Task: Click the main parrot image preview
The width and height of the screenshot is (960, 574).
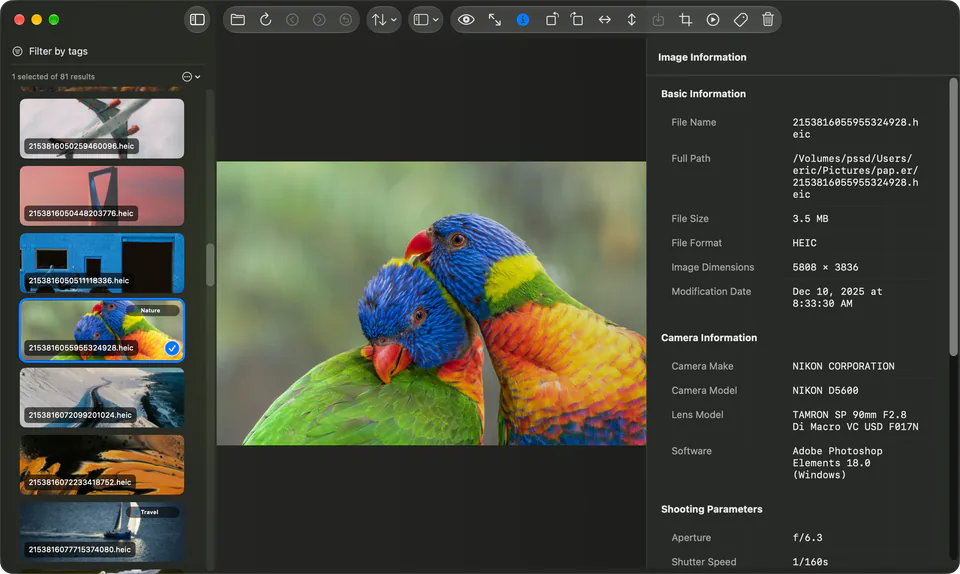Action: pyautogui.click(x=431, y=303)
